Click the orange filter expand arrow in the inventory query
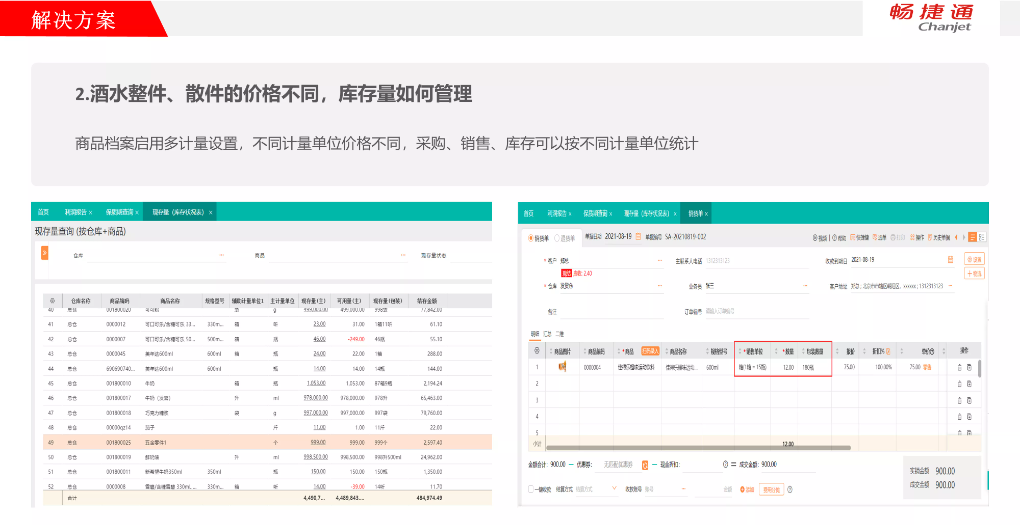Viewport: 1020px width, 525px height. (44, 252)
